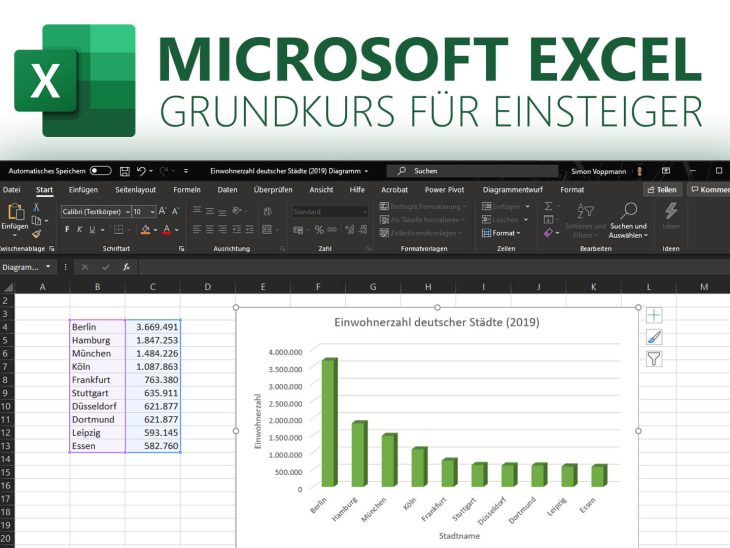This screenshot has height=548, width=730.
Task: Open the Daten tab
Action: 227,189
